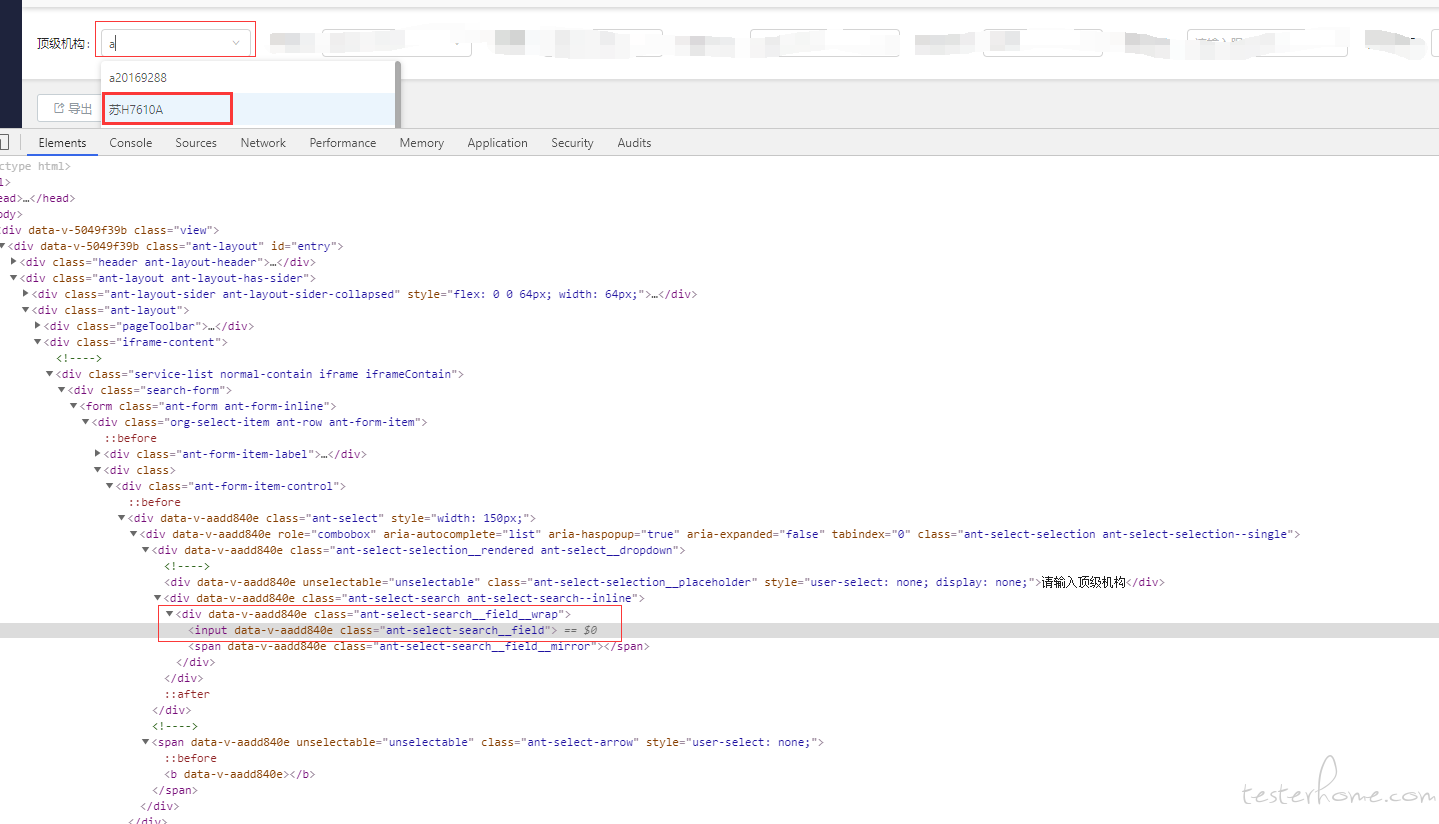Expand the ant-form-item-label div node
The image size is (1439, 824).
98,454
